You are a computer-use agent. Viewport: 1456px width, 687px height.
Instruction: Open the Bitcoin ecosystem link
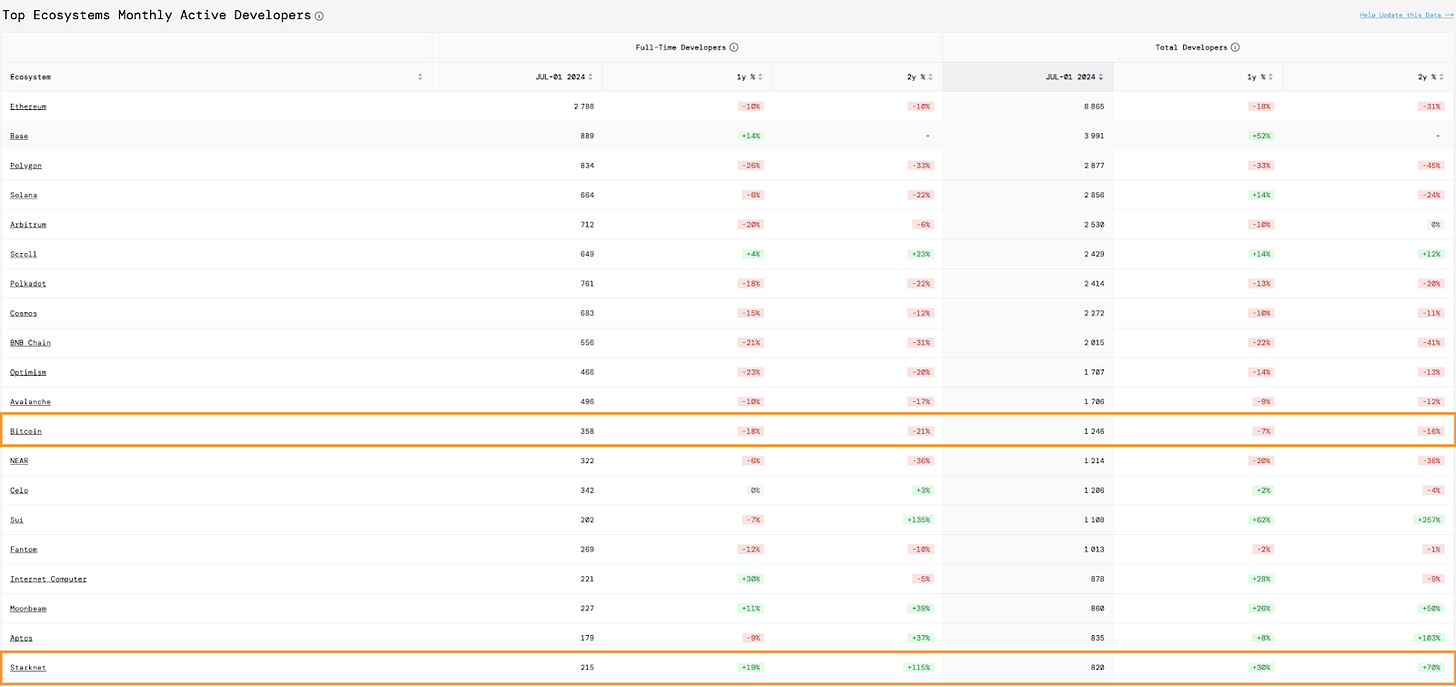click(26, 431)
